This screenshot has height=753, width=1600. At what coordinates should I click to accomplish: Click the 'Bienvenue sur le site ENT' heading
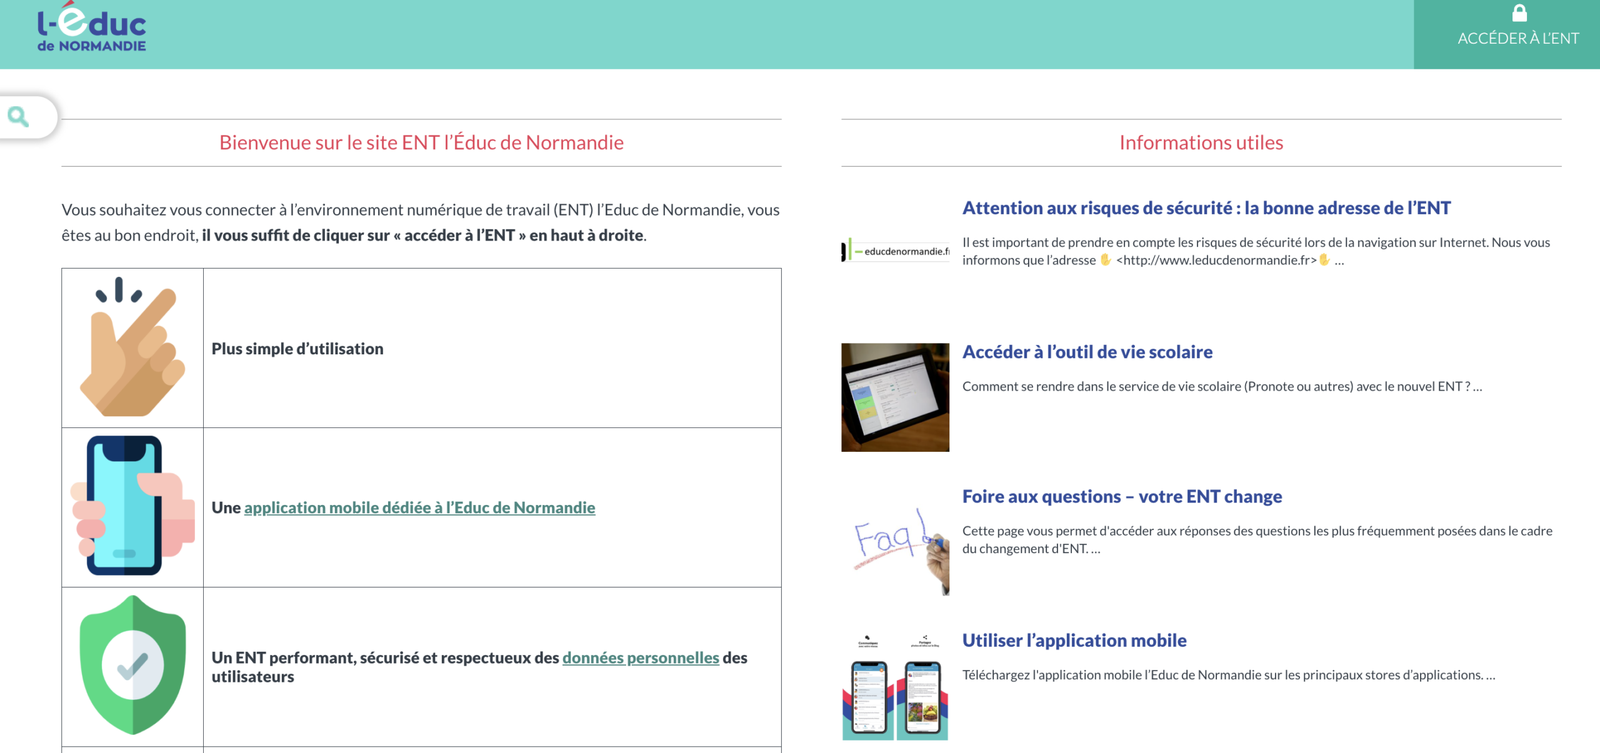[421, 142]
